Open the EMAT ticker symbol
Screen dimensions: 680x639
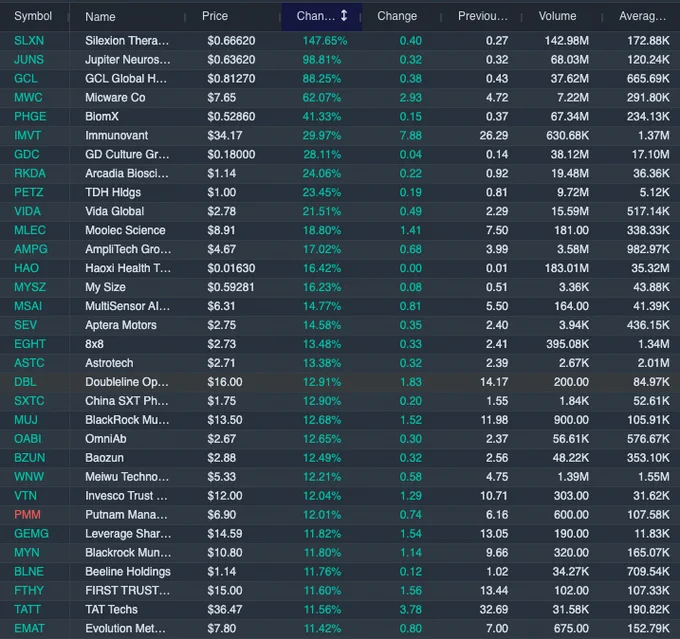(x=29, y=628)
